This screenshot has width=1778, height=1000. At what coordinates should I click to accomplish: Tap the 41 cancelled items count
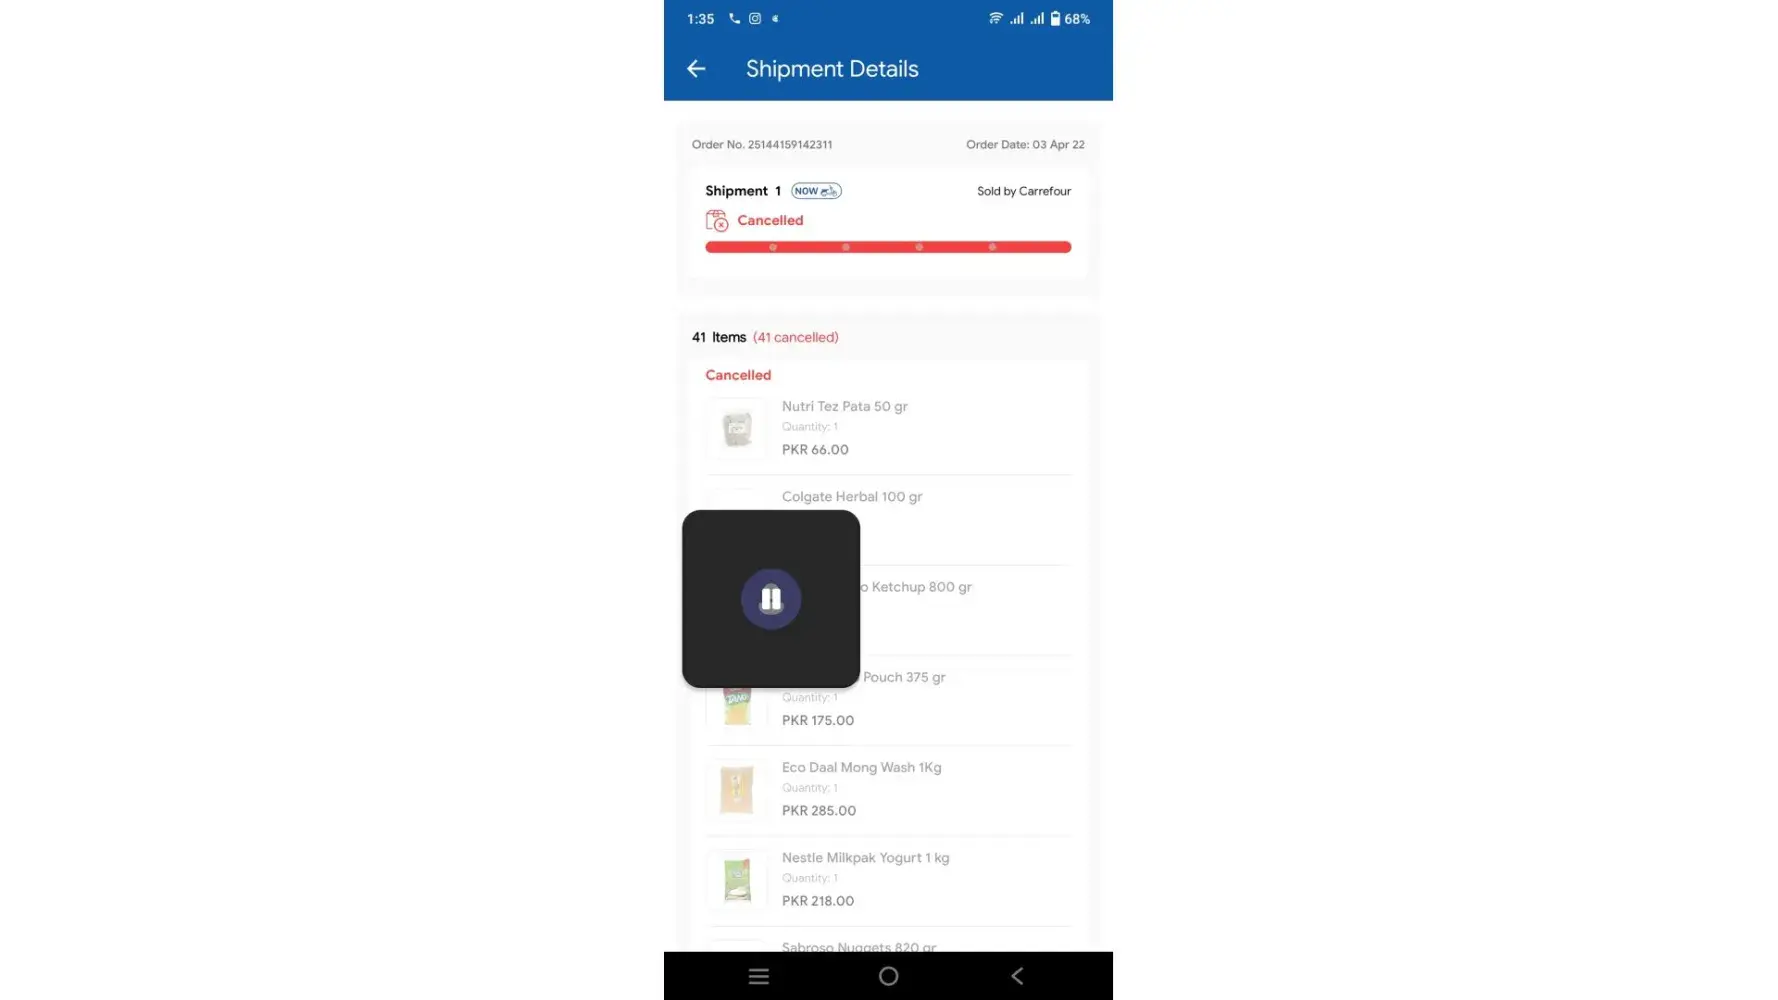[796, 337]
